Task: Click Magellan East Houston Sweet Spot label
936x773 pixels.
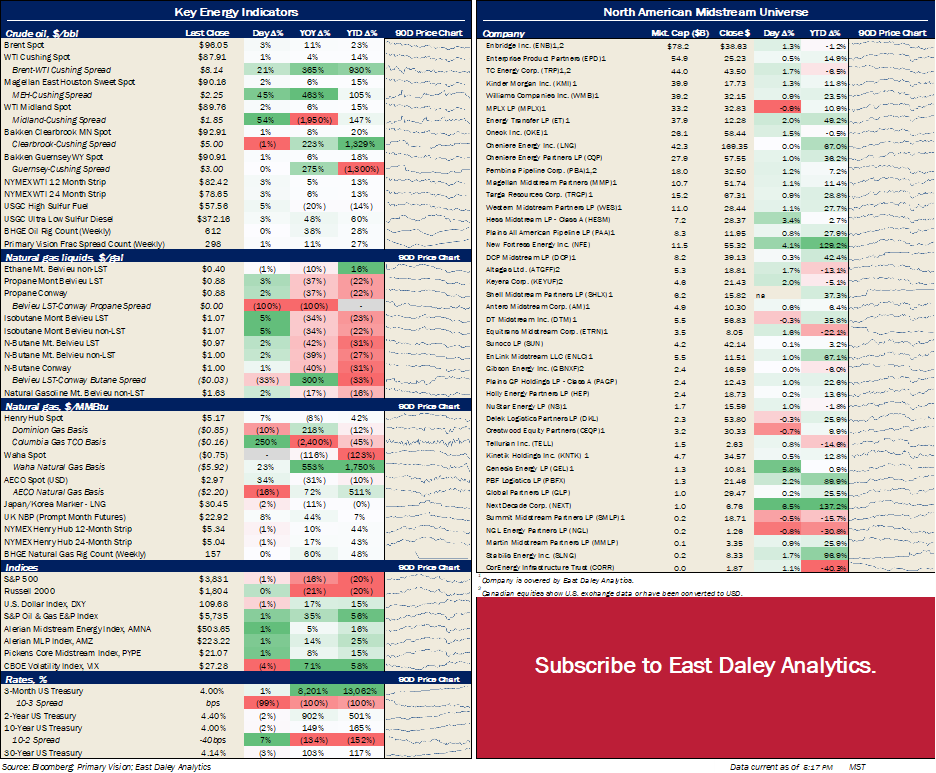Action: [x=69, y=82]
